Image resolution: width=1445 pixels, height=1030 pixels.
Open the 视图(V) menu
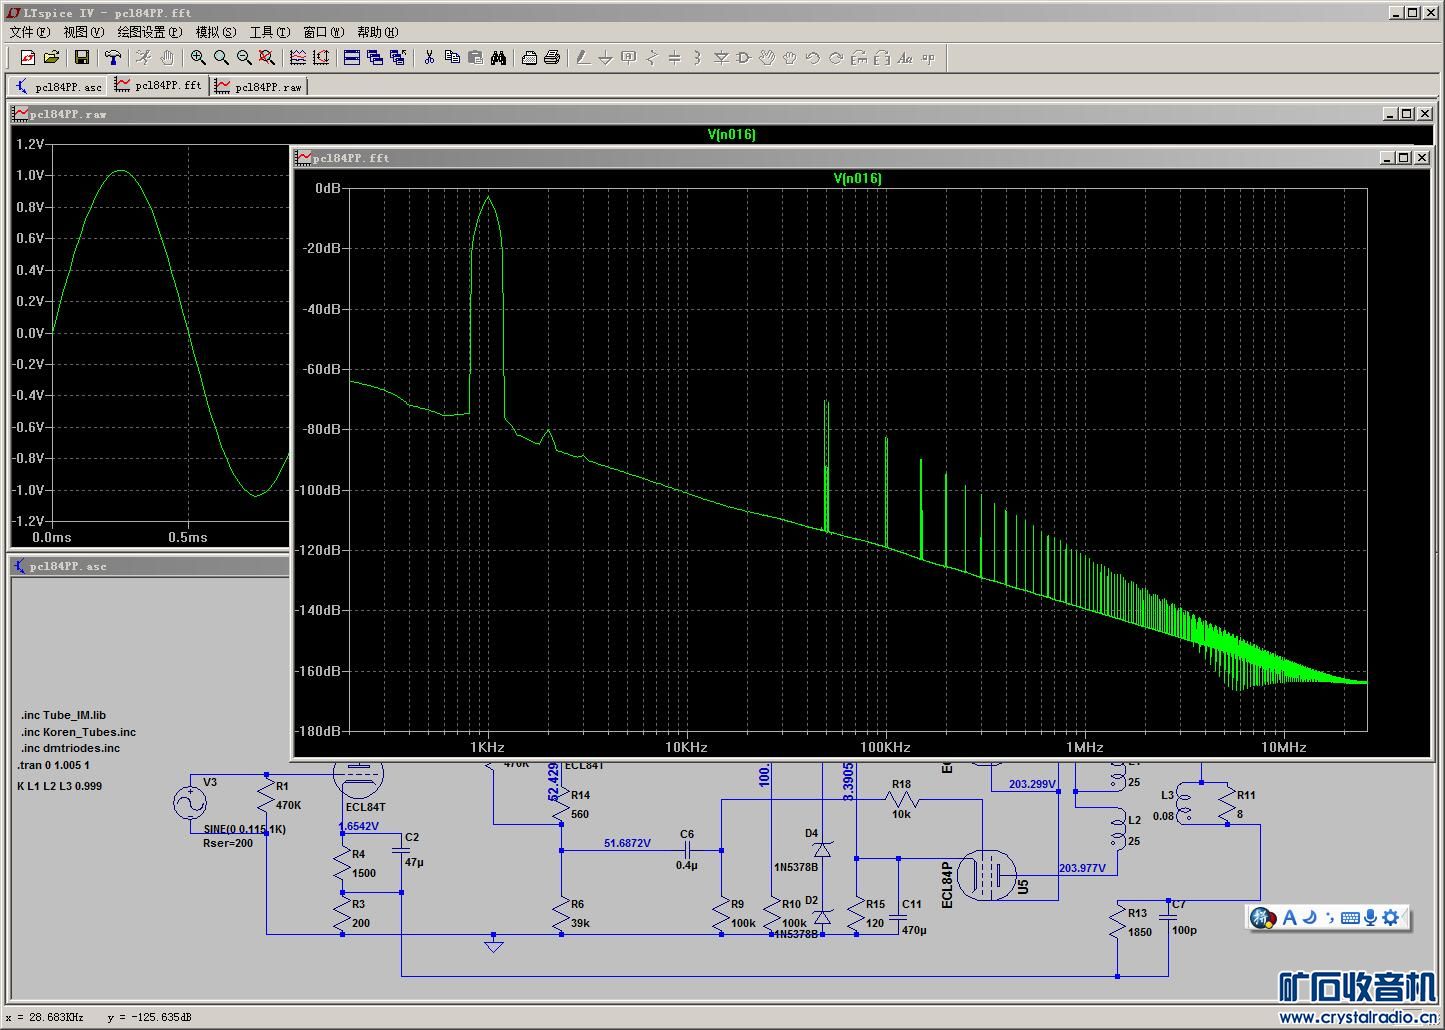pos(84,32)
